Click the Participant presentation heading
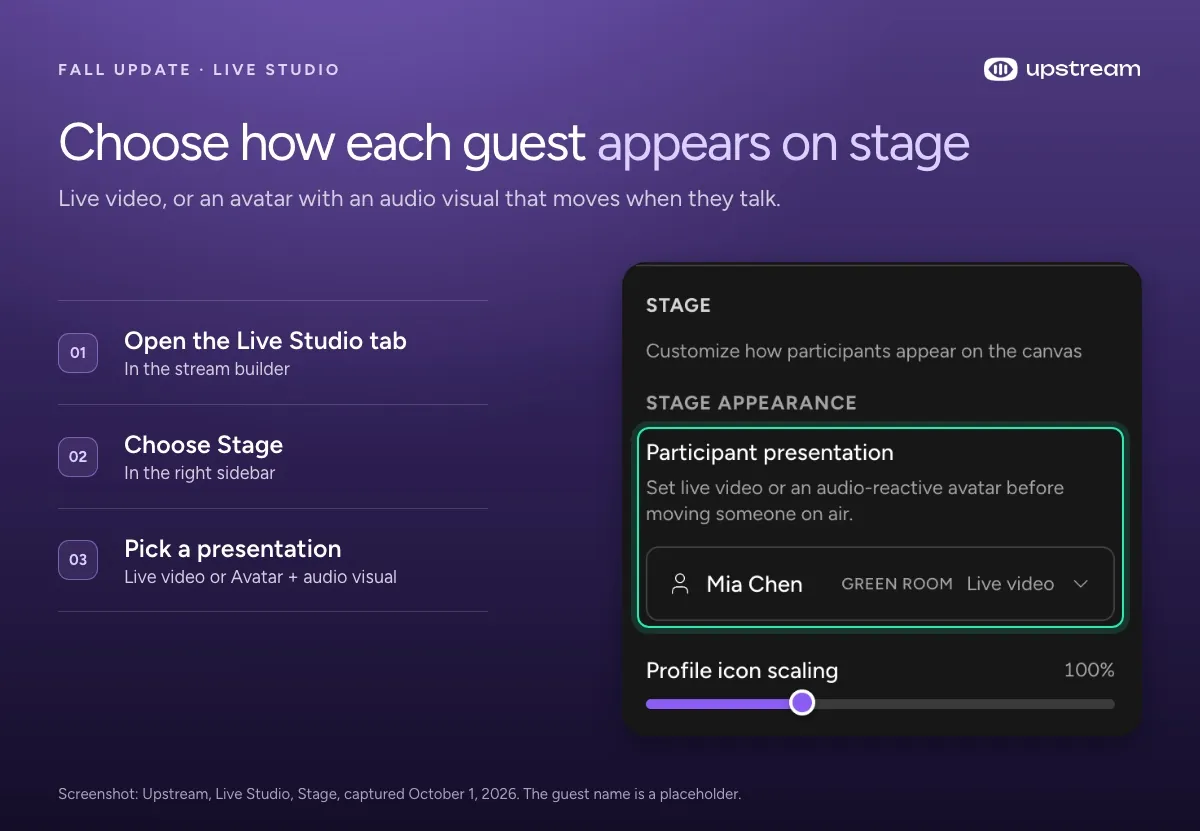This screenshot has height=831, width=1200. [x=770, y=452]
